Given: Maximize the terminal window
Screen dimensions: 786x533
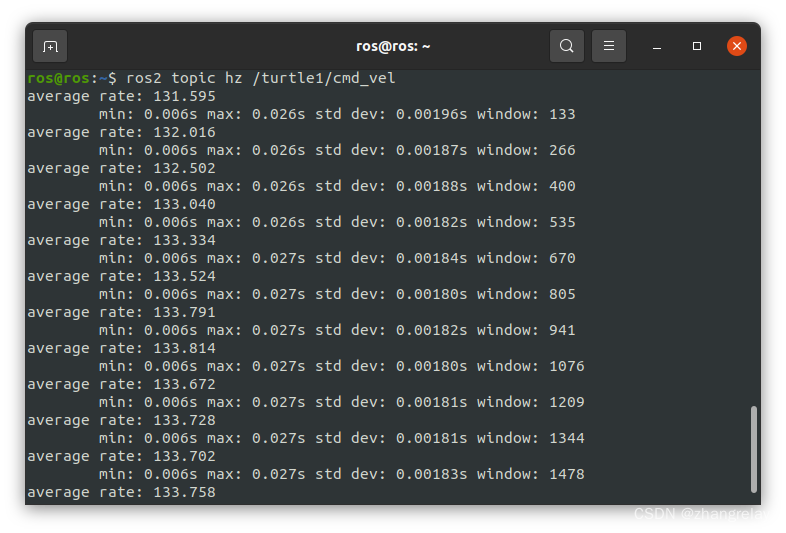Looking at the screenshot, I should click(697, 46).
